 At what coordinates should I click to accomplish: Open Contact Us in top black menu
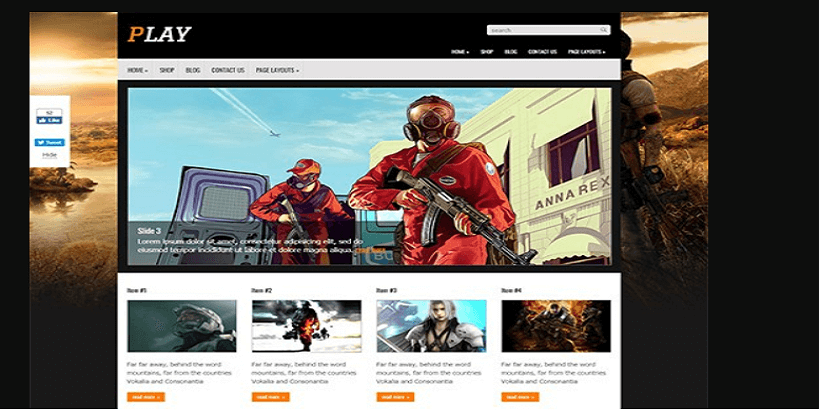point(542,52)
